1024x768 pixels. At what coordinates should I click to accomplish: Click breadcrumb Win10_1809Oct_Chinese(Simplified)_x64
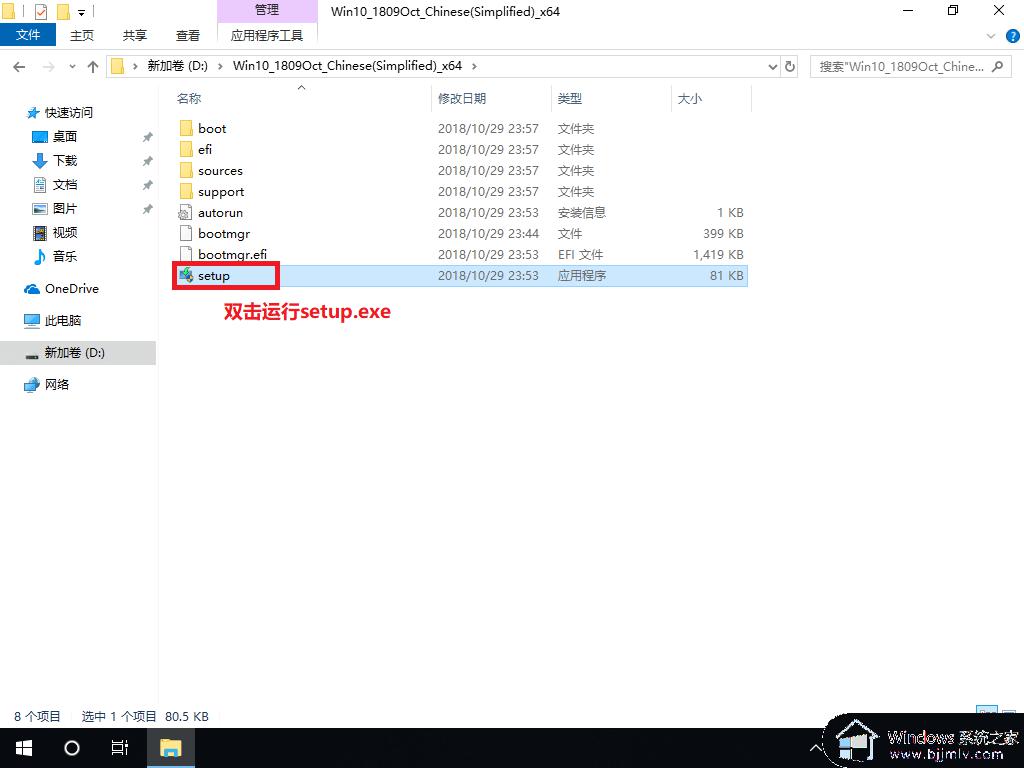347,66
